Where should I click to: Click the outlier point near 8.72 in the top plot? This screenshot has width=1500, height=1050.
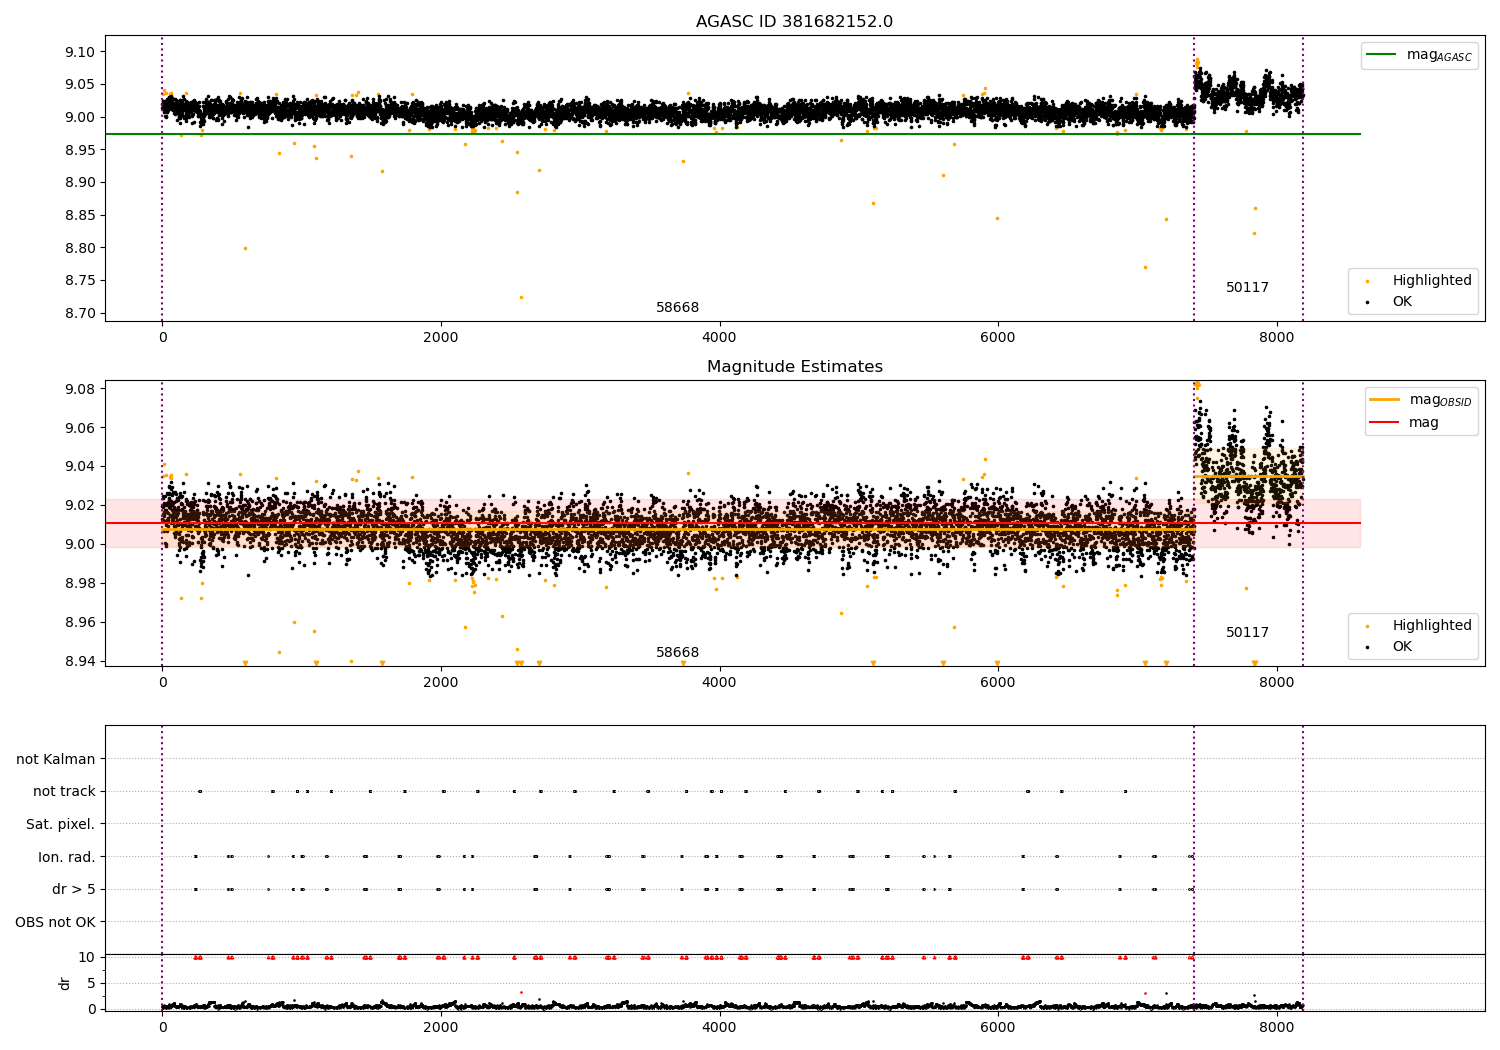(521, 297)
